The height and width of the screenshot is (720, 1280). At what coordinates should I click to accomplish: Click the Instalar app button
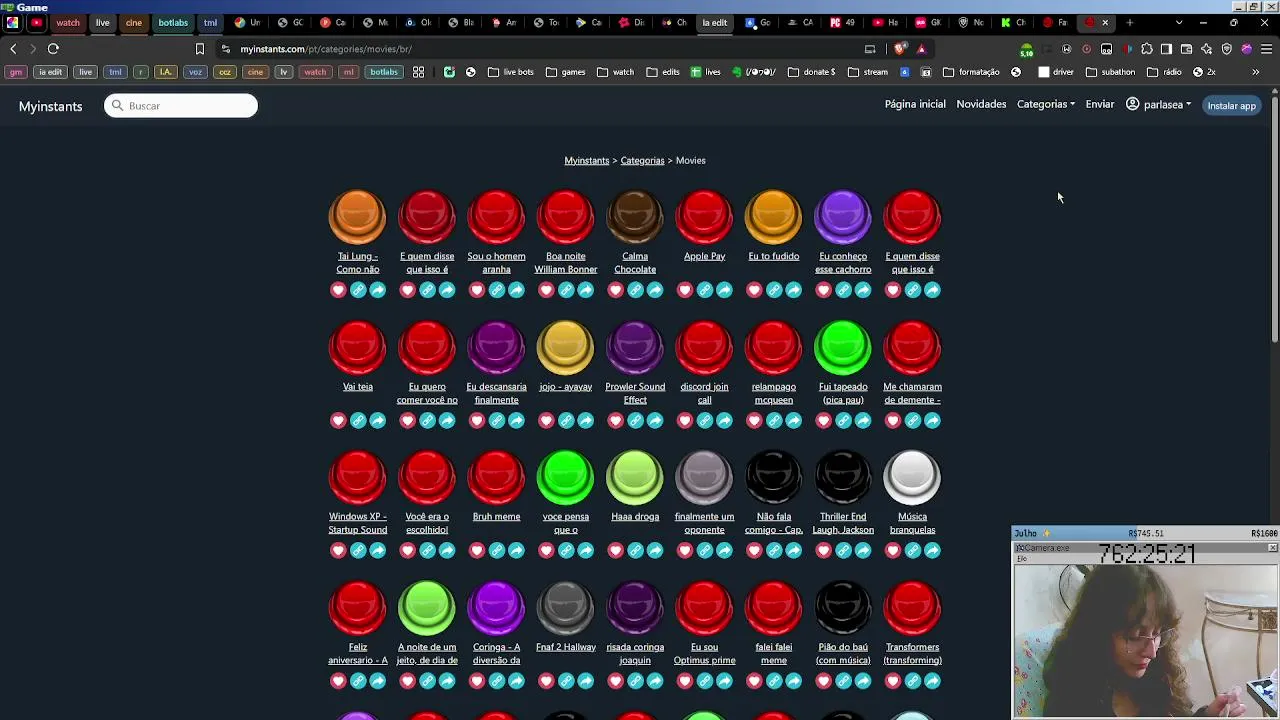click(x=1231, y=105)
